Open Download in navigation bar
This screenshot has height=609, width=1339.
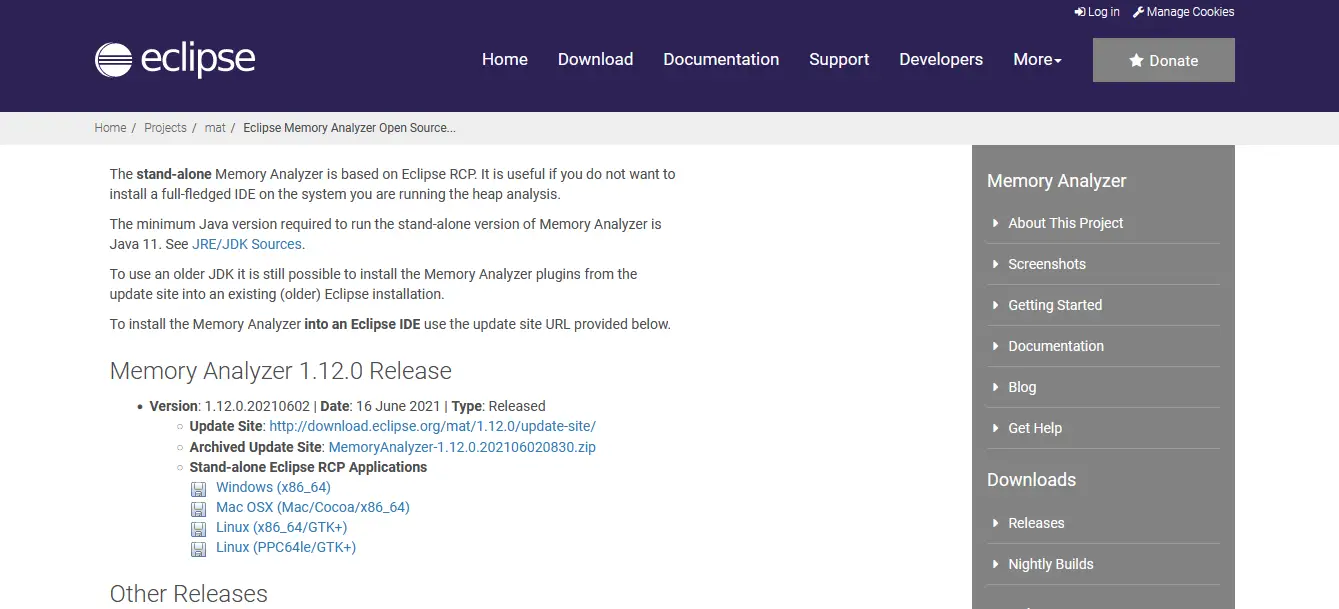[595, 60]
